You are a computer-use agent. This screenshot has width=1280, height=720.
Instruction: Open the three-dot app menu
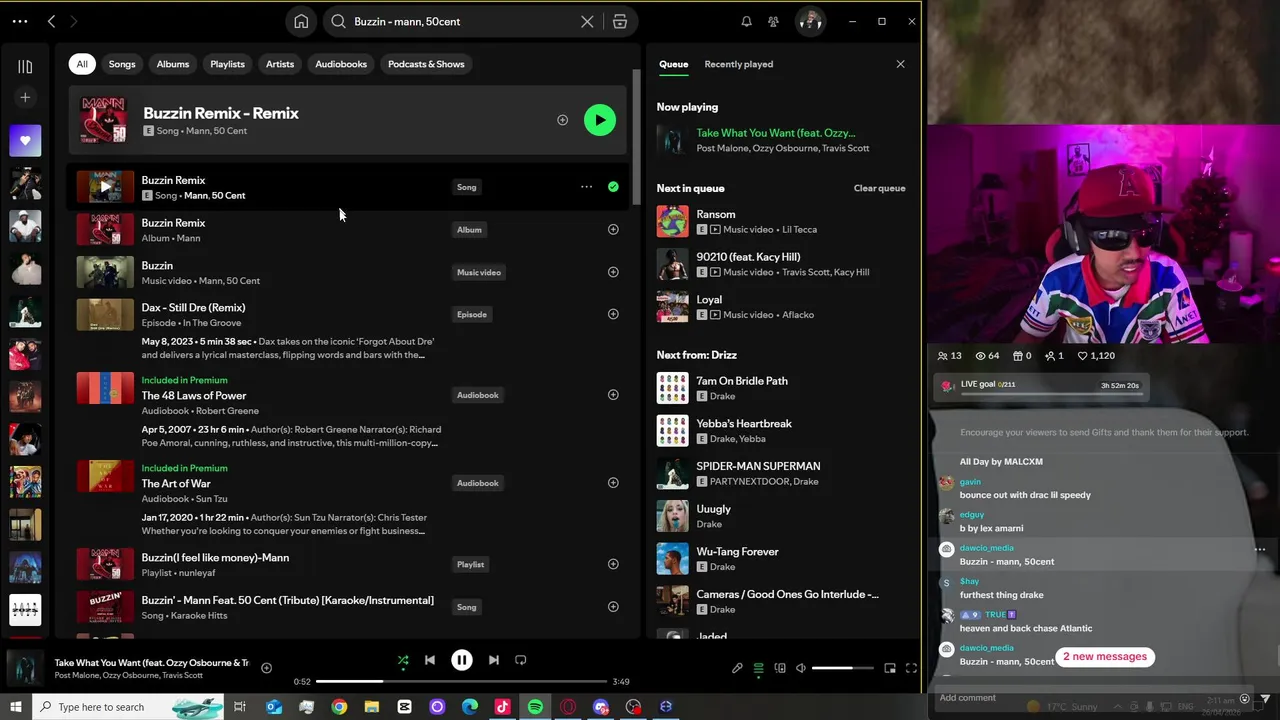[x=20, y=21]
